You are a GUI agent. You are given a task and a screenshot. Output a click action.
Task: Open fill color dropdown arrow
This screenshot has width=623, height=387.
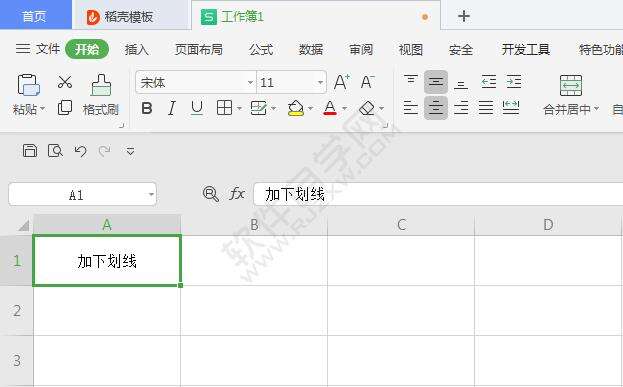[310, 108]
